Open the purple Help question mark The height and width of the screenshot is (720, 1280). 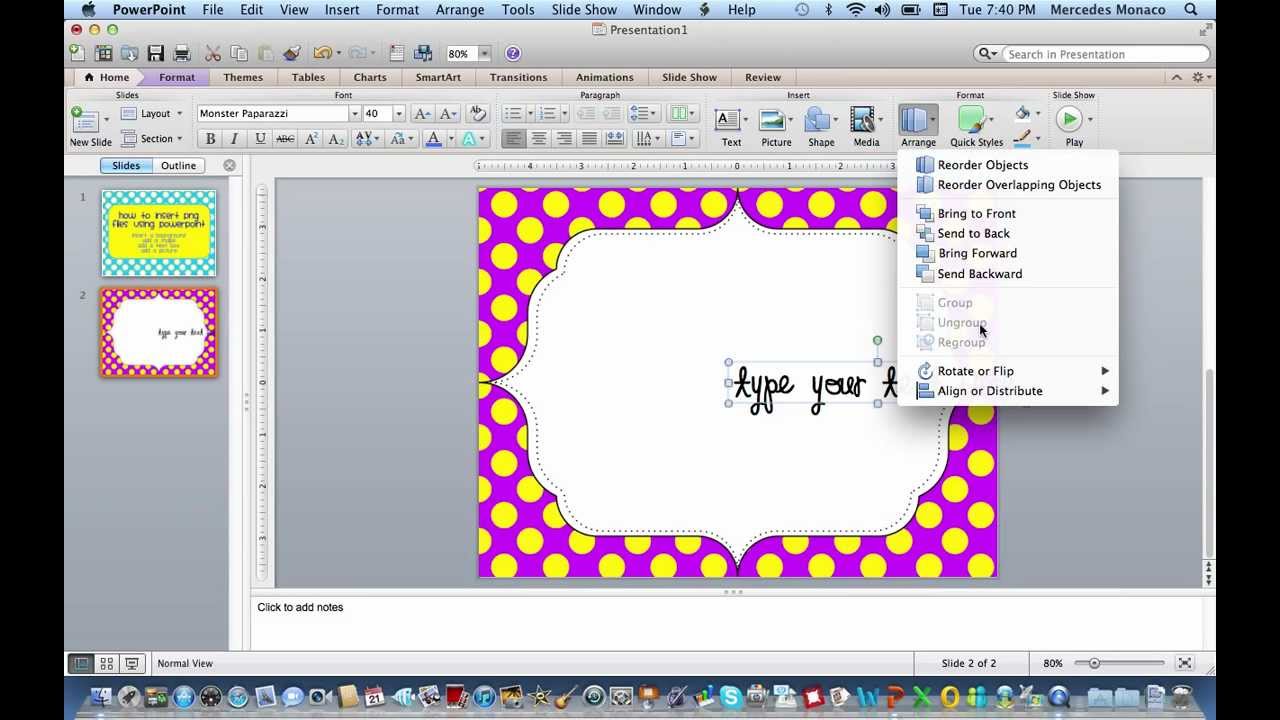(x=512, y=53)
